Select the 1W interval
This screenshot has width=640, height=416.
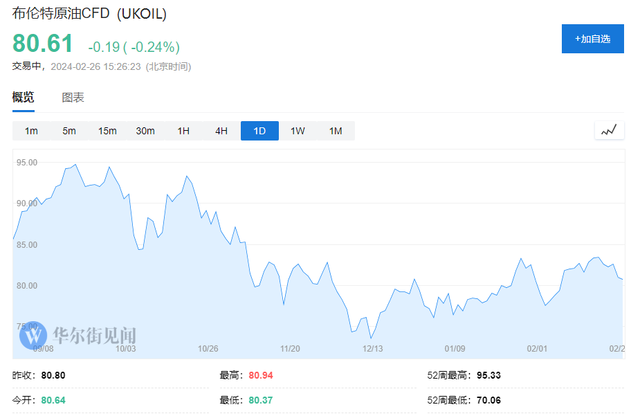[x=298, y=131]
